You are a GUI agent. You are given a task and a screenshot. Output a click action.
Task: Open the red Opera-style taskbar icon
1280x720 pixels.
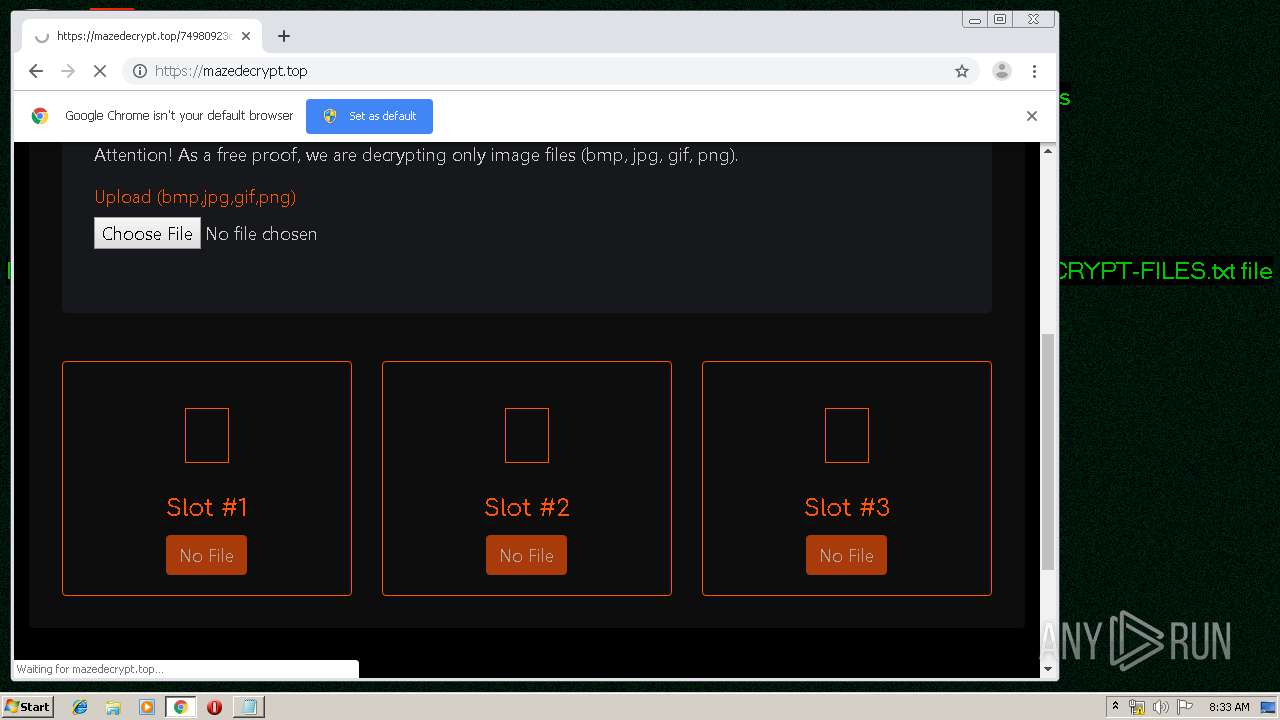[x=214, y=707]
